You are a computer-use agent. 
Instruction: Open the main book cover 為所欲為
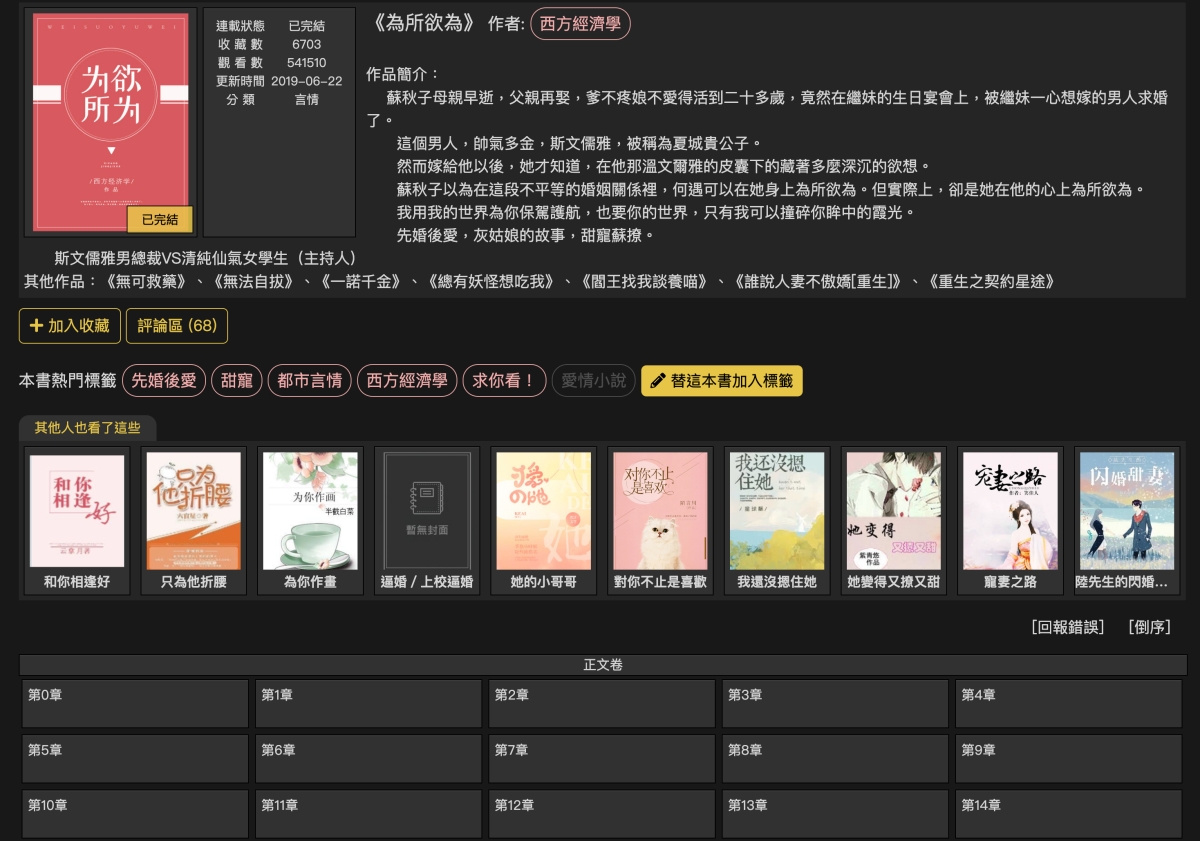(x=111, y=122)
